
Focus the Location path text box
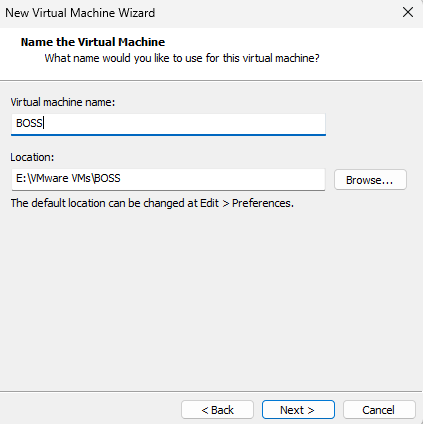coord(168,179)
